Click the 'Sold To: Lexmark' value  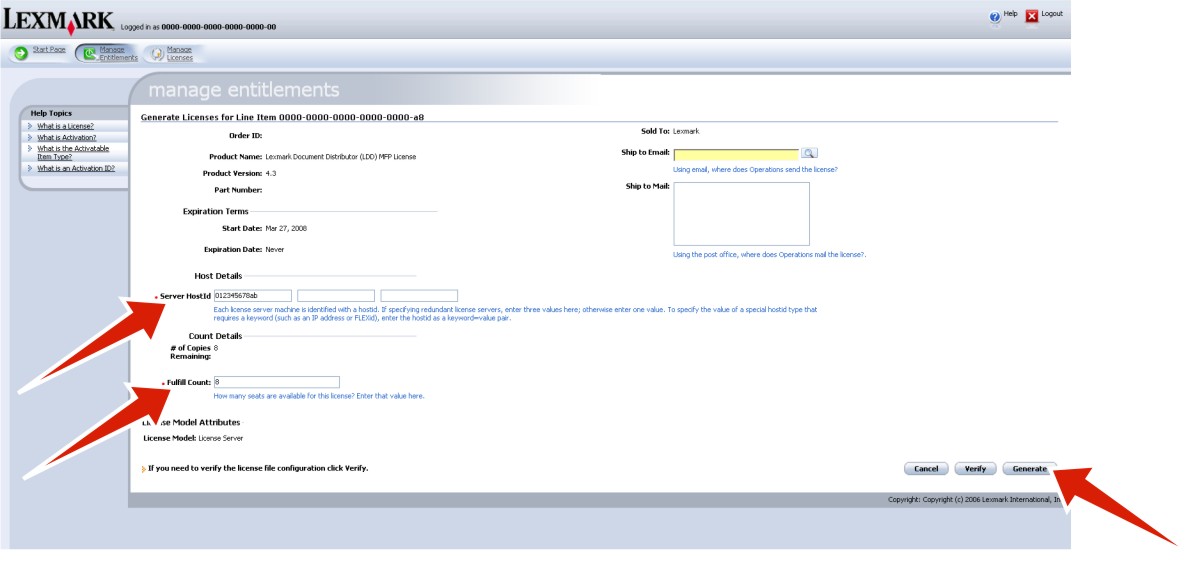[686, 132]
